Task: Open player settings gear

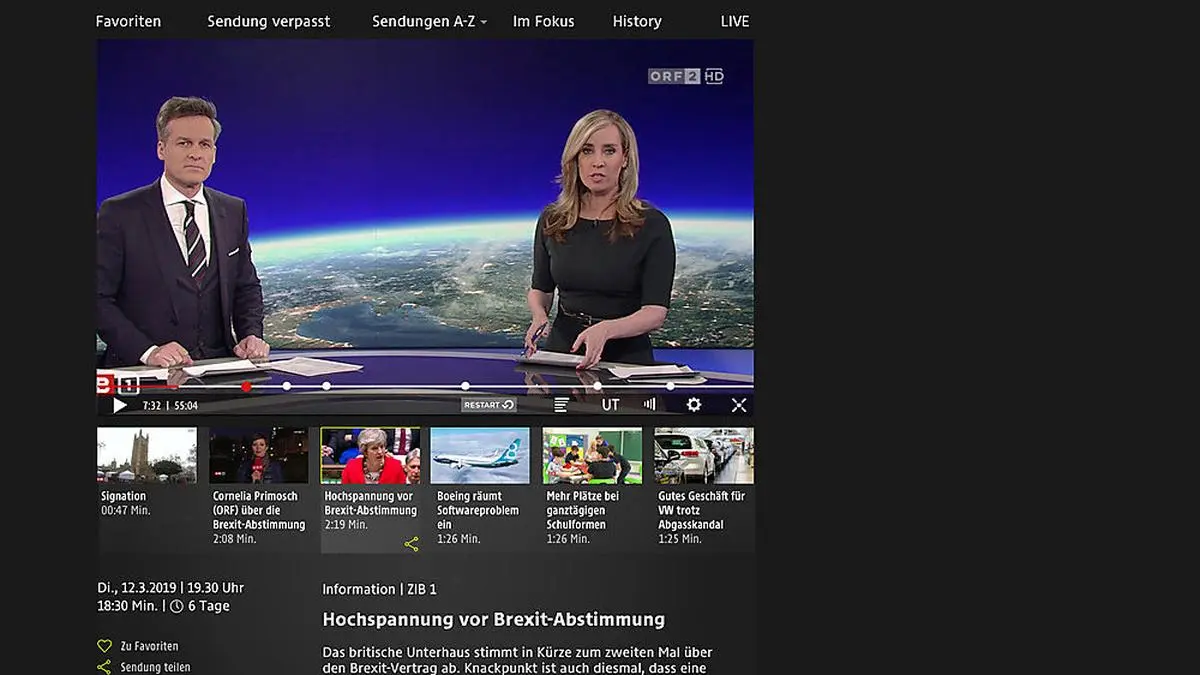Action: point(694,405)
